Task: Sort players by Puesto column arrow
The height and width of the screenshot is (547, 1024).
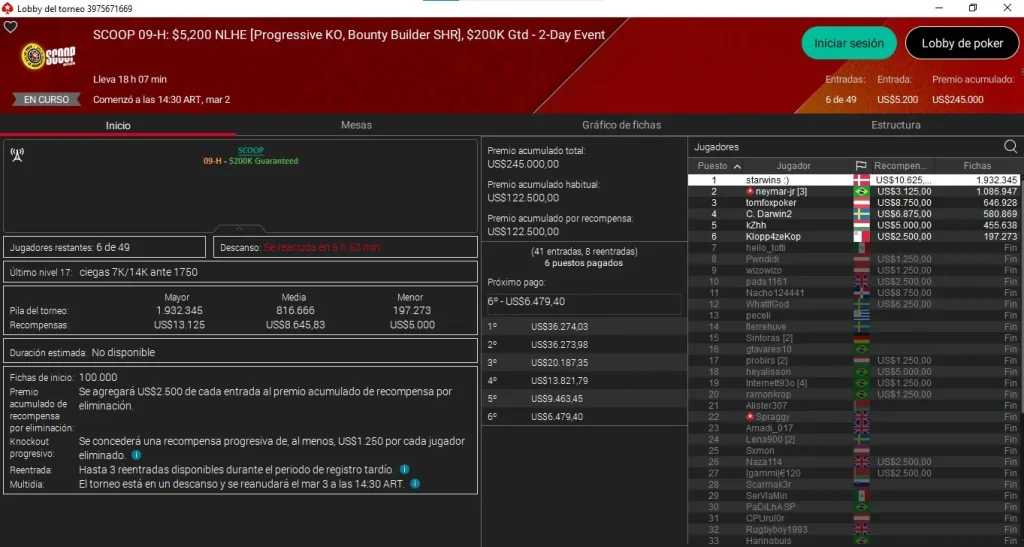Action: (737, 166)
